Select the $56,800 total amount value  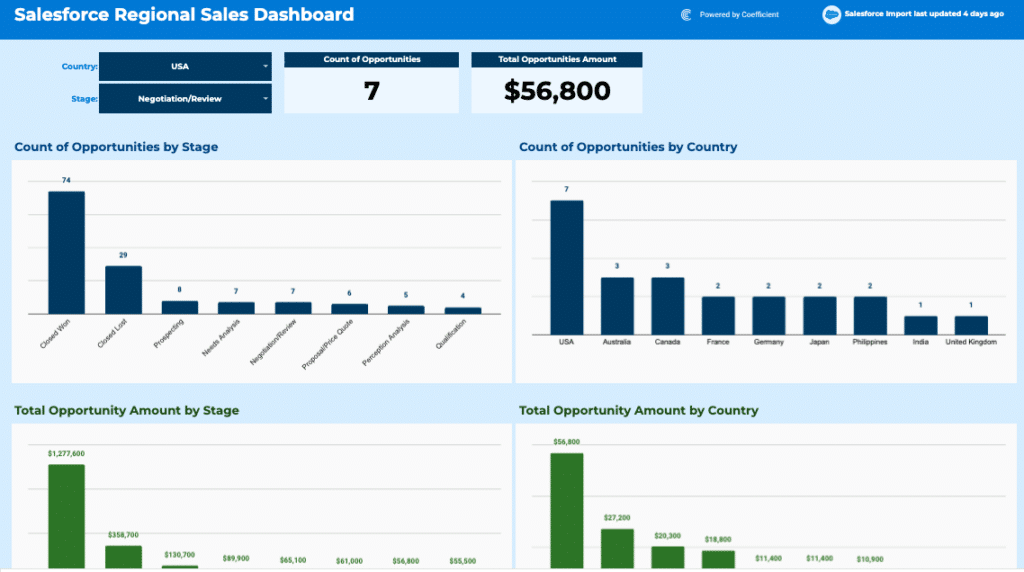click(557, 91)
